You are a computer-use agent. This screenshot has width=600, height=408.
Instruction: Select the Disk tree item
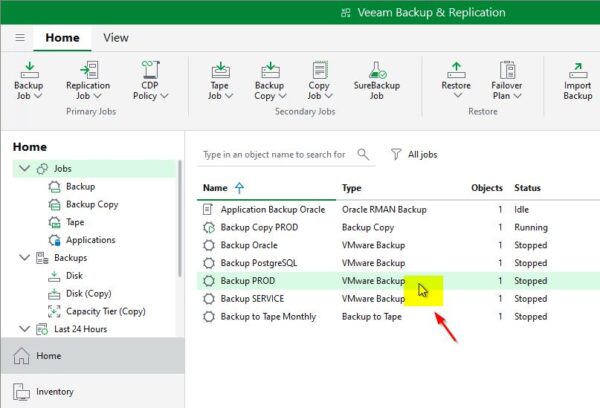tap(65, 276)
